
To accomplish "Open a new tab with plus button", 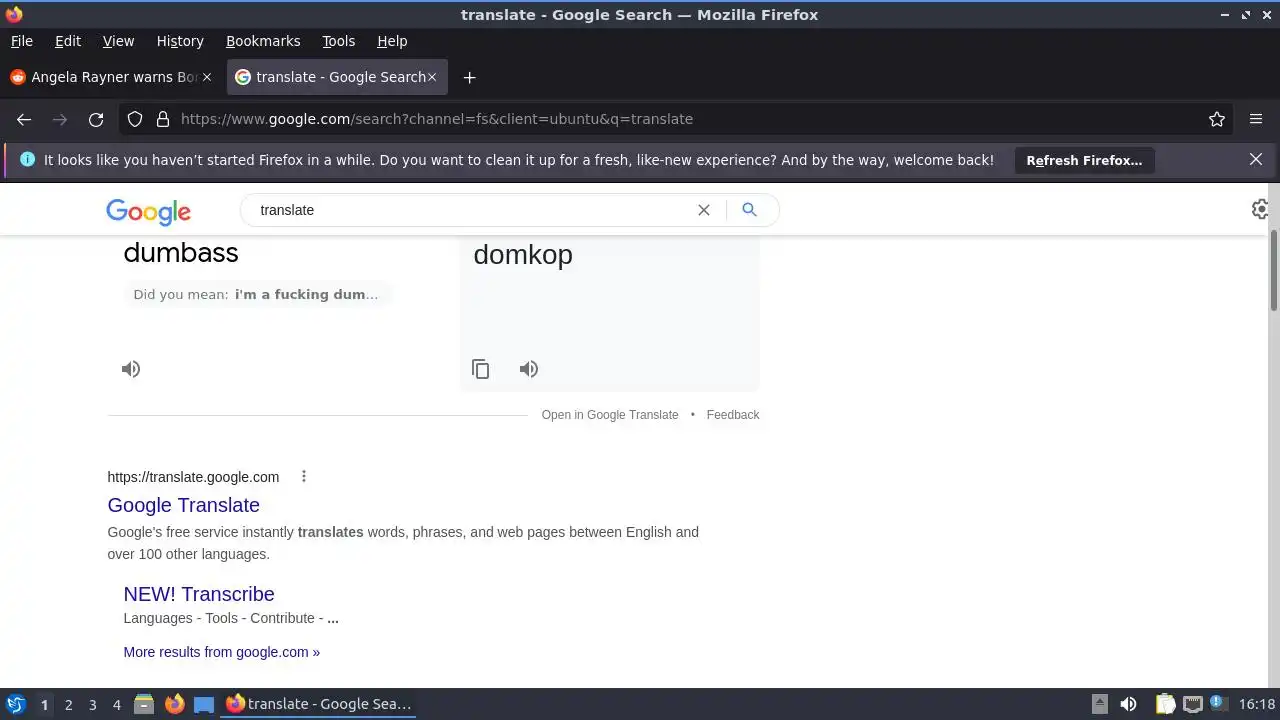I will click(469, 77).
